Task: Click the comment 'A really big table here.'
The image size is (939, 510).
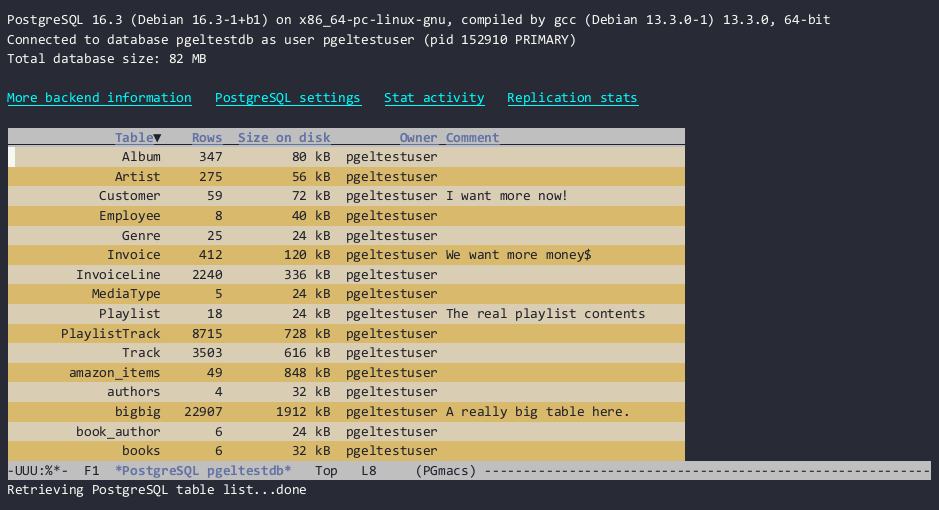Action: pyautogui.click(x=538, y=412)
